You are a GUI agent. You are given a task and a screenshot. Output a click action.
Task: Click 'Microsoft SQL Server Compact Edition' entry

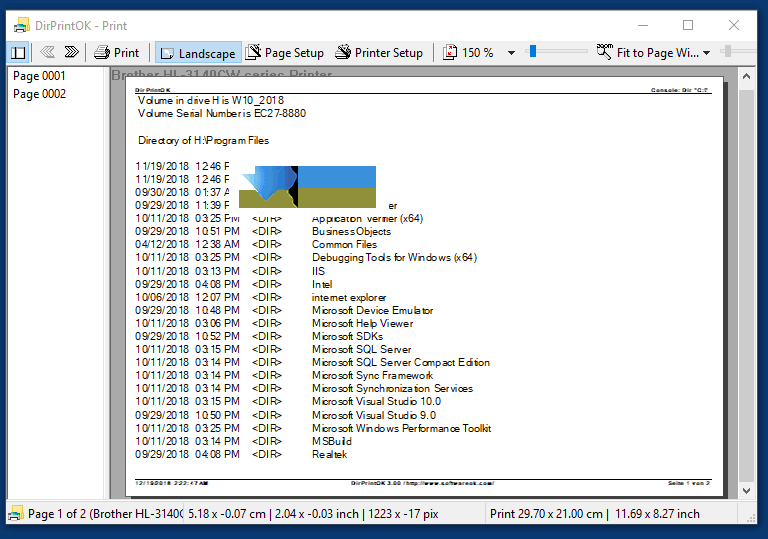[401, 363]
